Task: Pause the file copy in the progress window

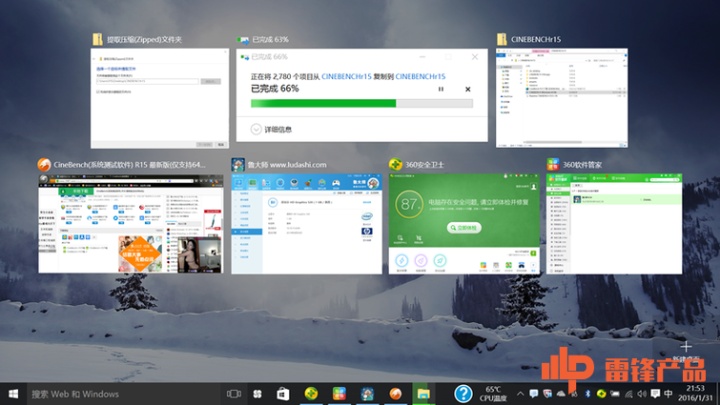Action: pyautogui.click(x=441, y=89)
